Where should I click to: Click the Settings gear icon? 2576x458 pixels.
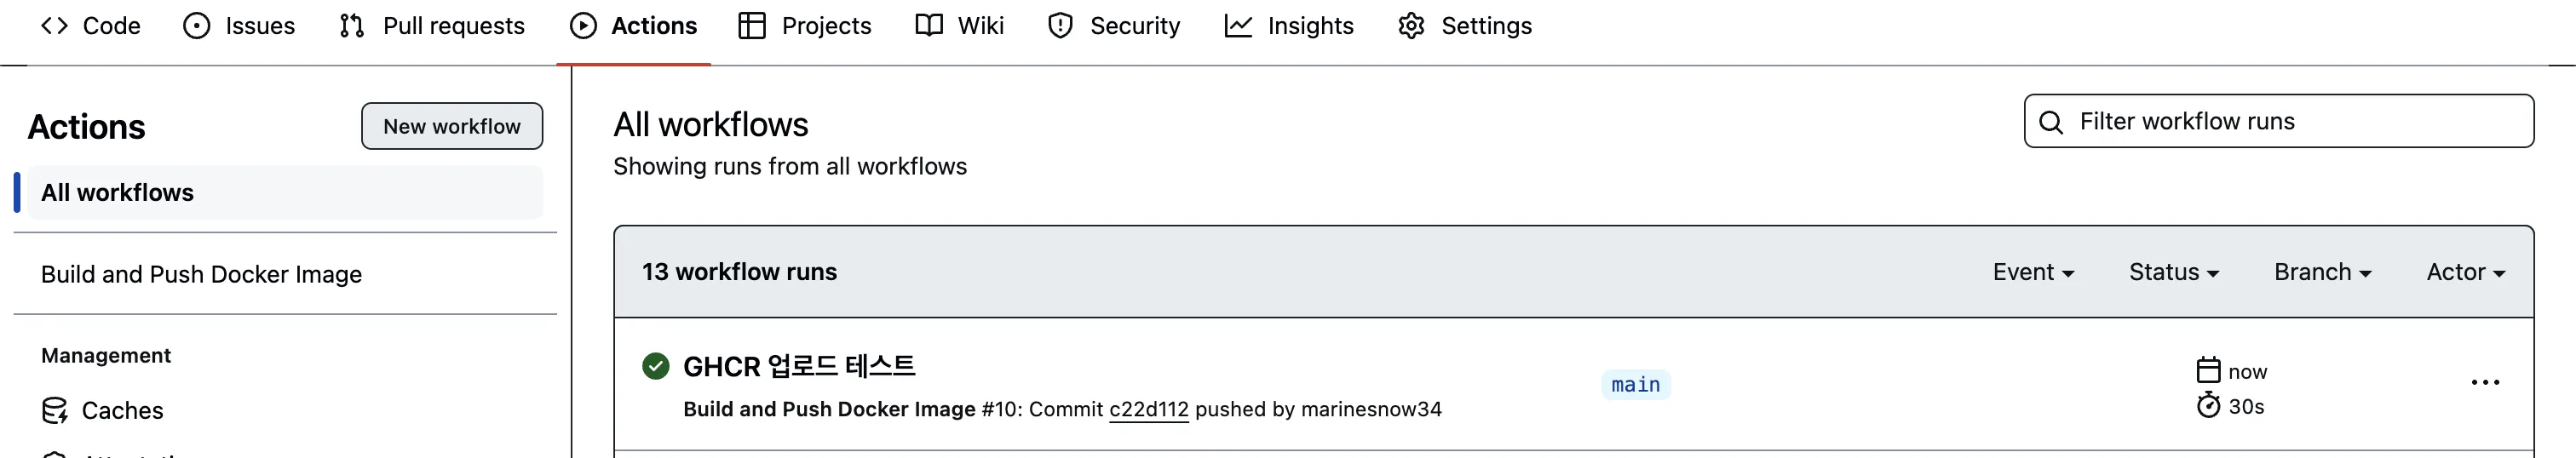point(1411,26)
